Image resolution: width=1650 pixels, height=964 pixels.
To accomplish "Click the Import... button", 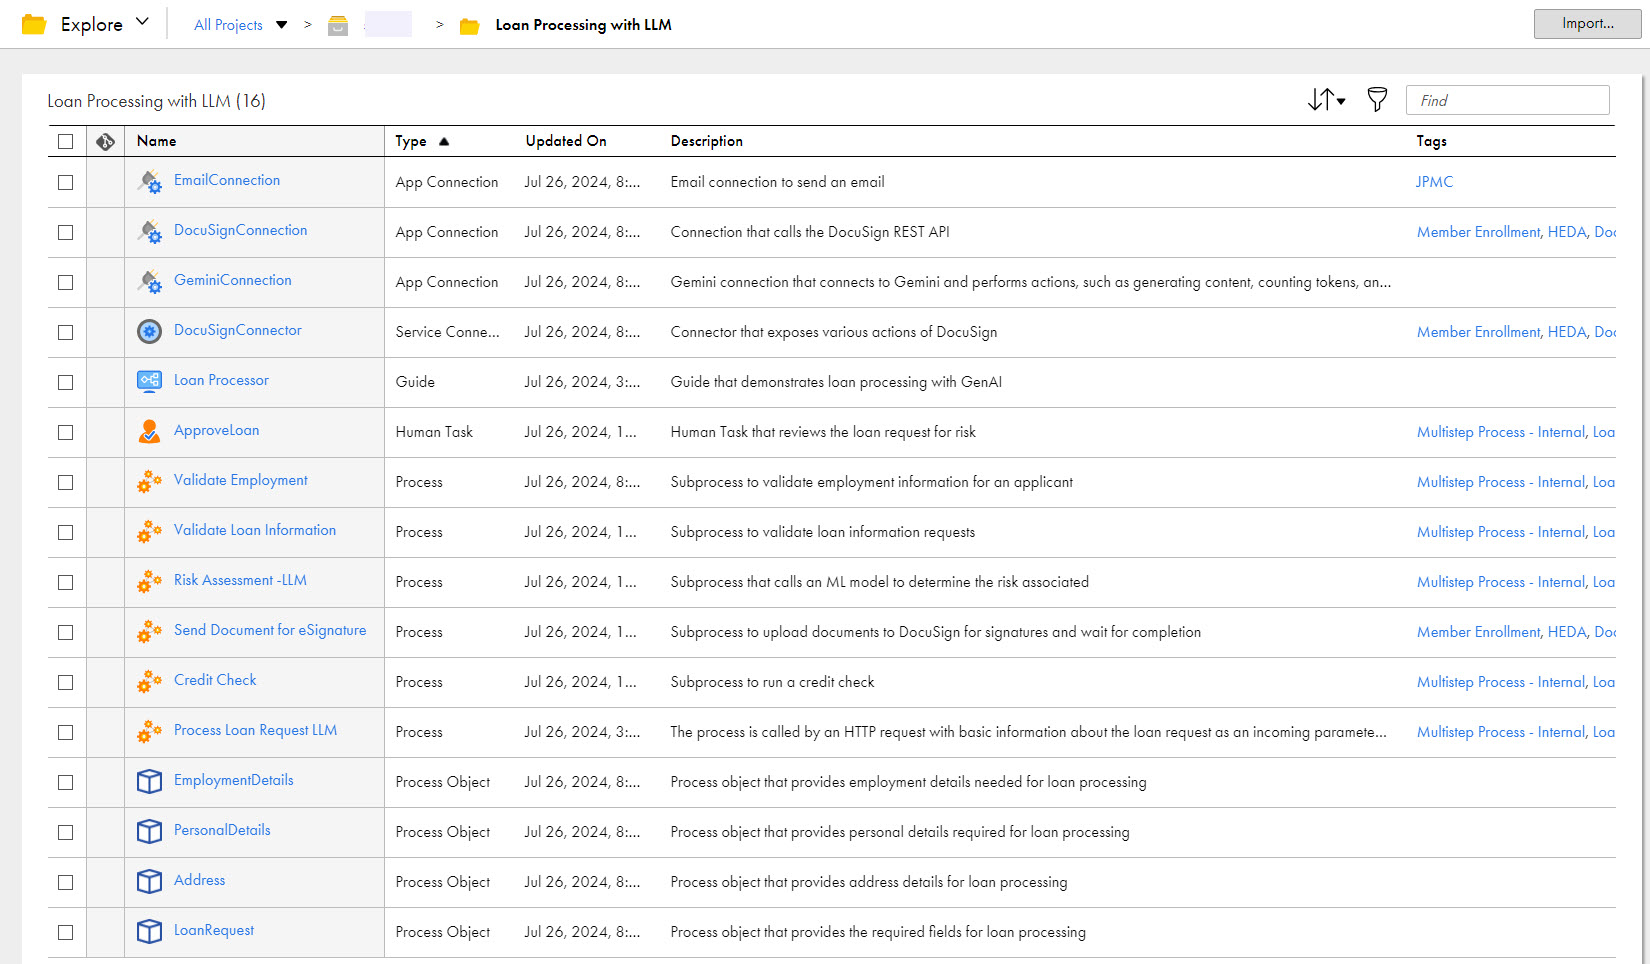I will coord(1587,24).
